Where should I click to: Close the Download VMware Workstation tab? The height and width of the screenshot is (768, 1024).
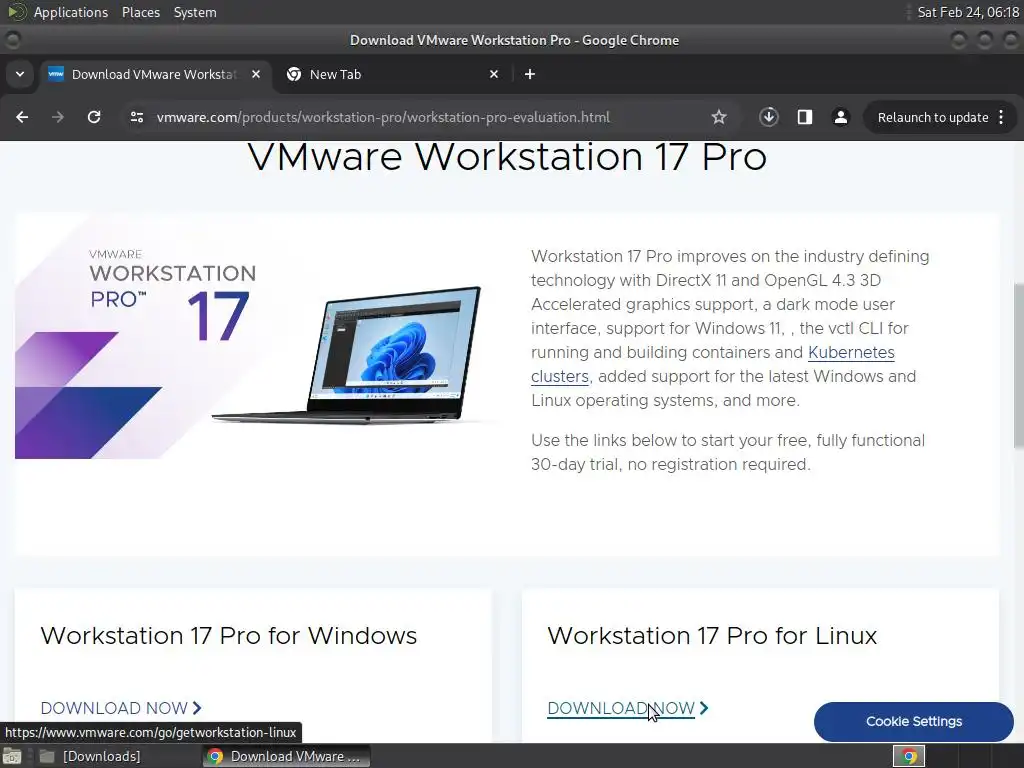tap(256, 74)
